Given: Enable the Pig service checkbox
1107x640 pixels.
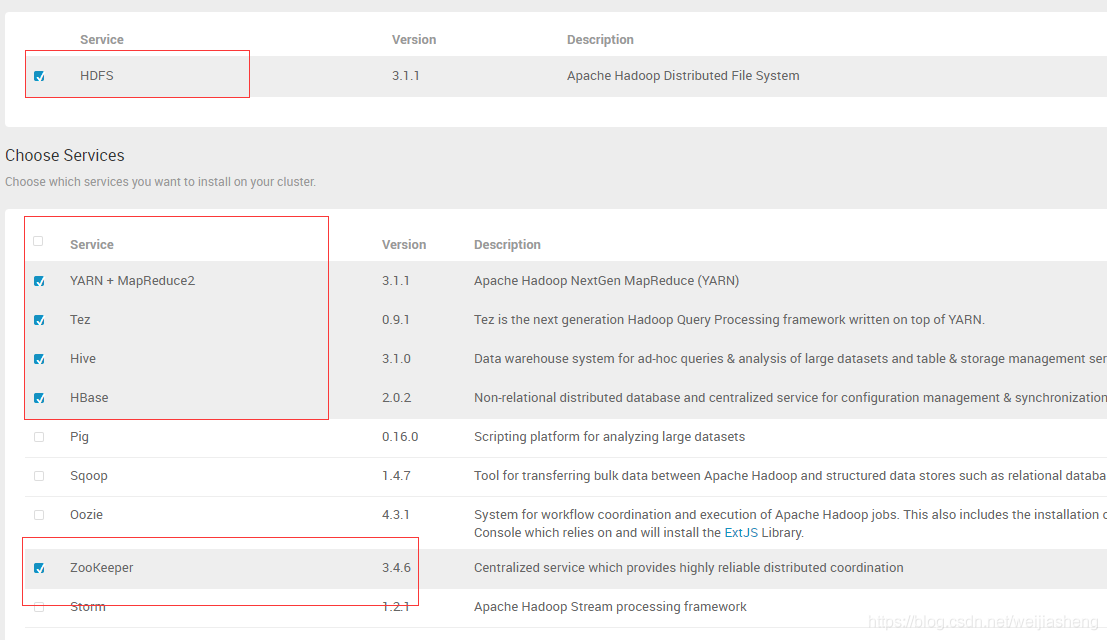Looking at the screenshot, I should click(x=39, y=437).
